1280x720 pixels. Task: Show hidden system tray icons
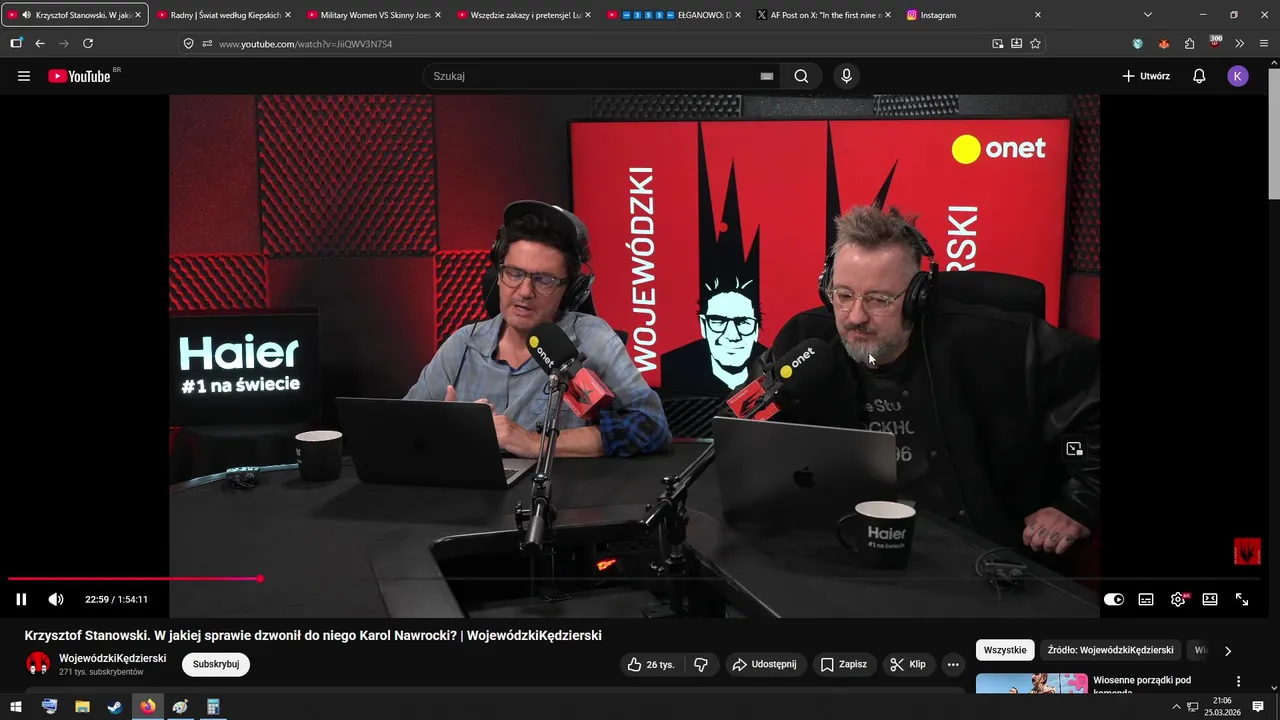(x=1178, y=707)
